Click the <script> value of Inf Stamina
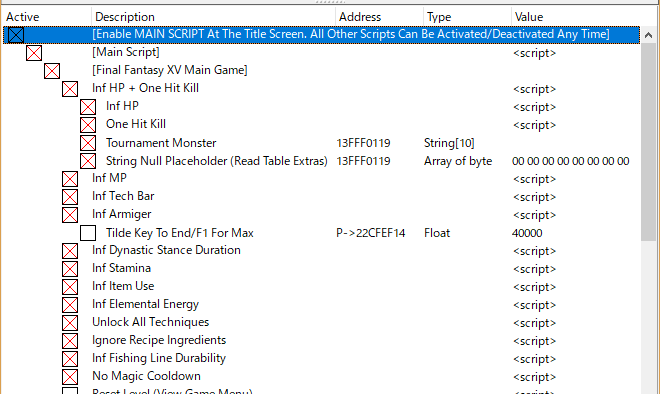 (x=535, y=269)
